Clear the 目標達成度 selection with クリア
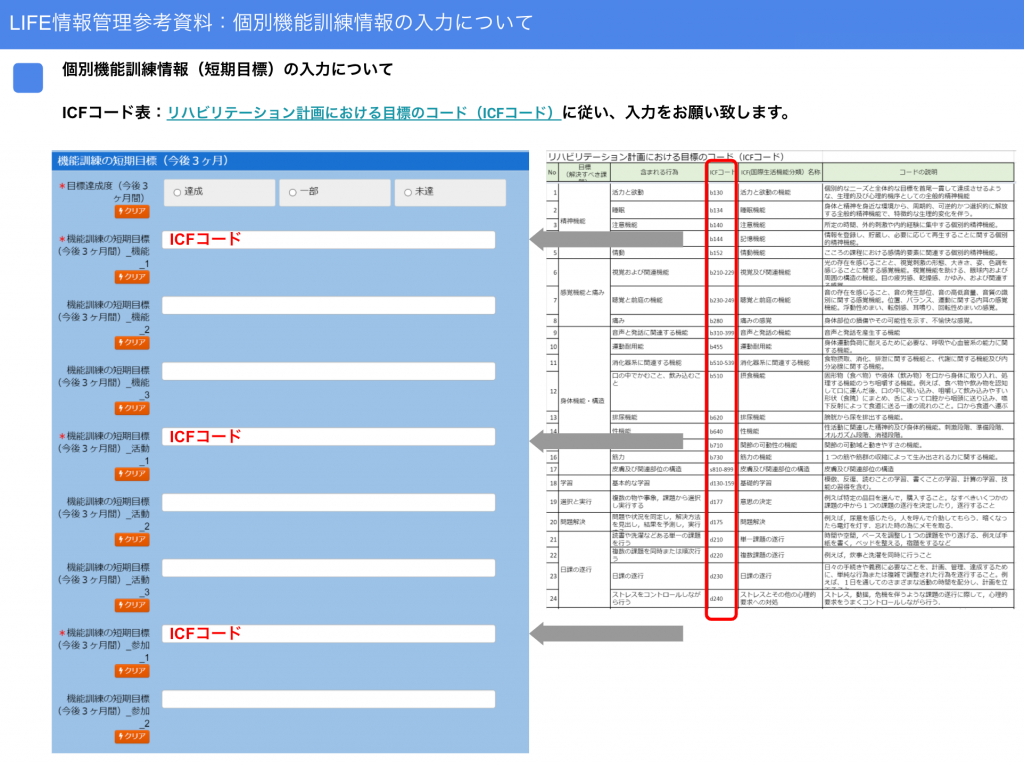This screenshot has height=762, width=1024. click(134, 211)
